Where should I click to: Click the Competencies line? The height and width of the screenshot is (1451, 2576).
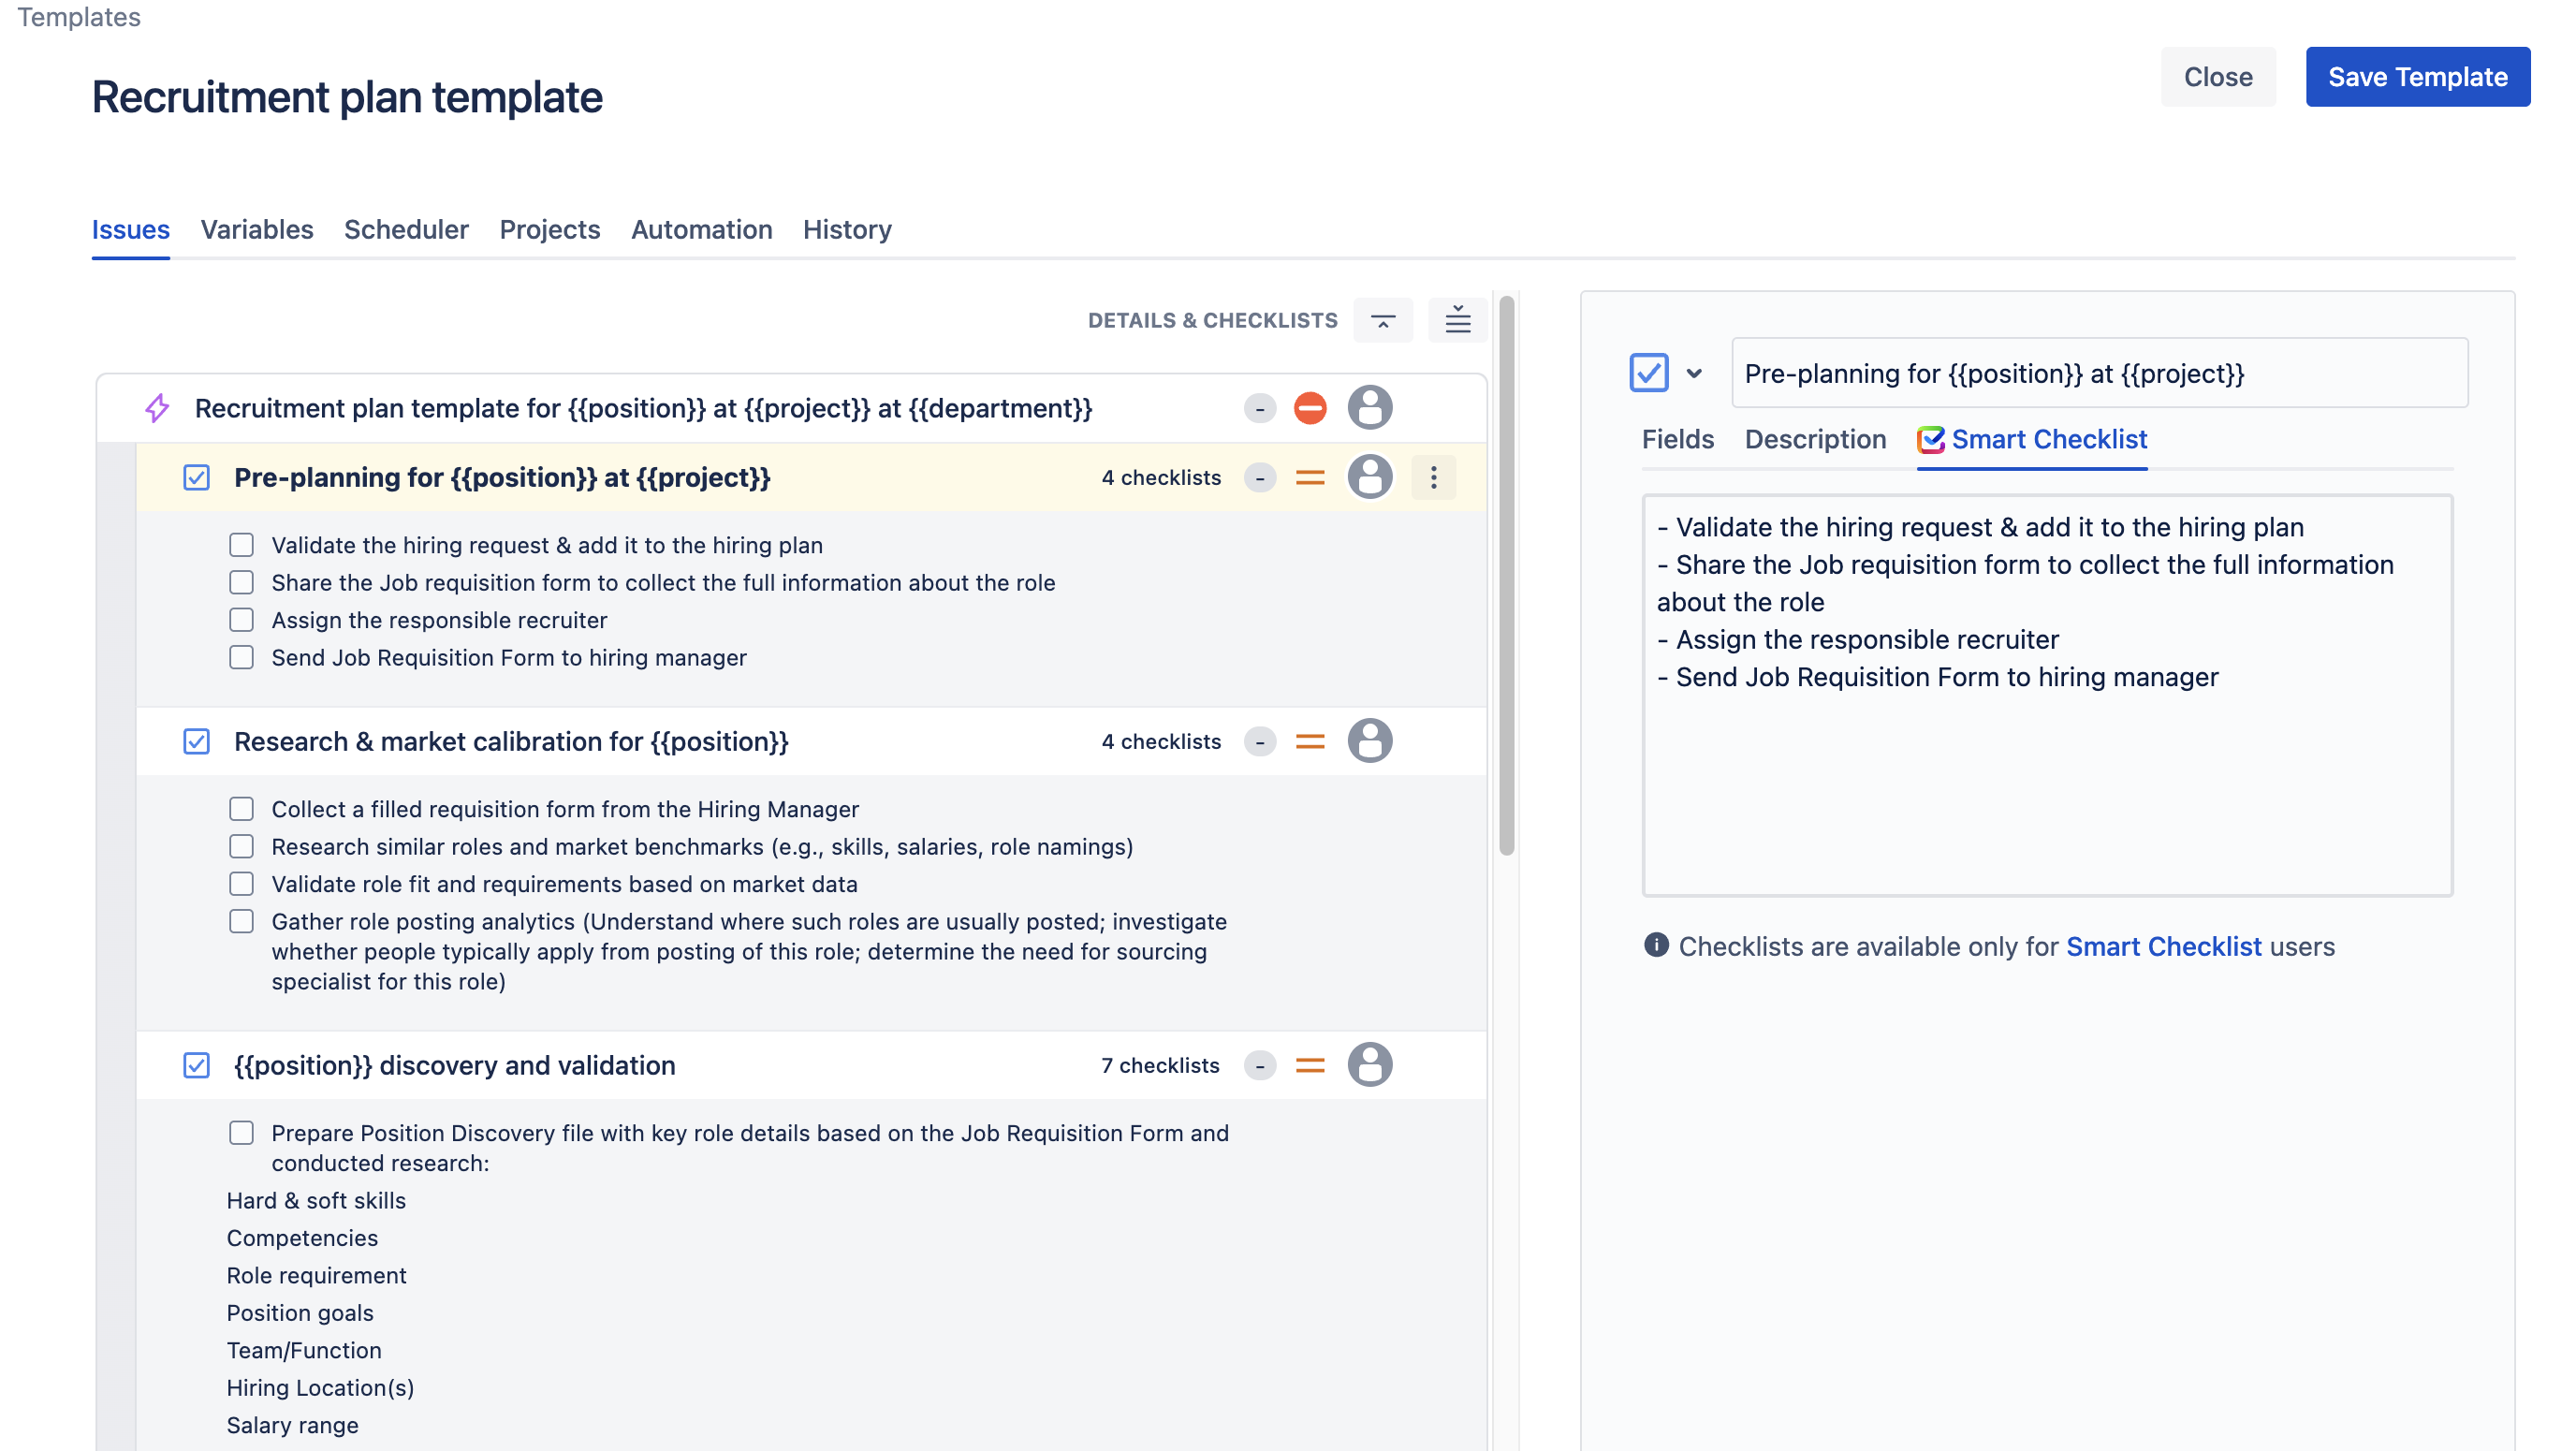point(302,1238)
